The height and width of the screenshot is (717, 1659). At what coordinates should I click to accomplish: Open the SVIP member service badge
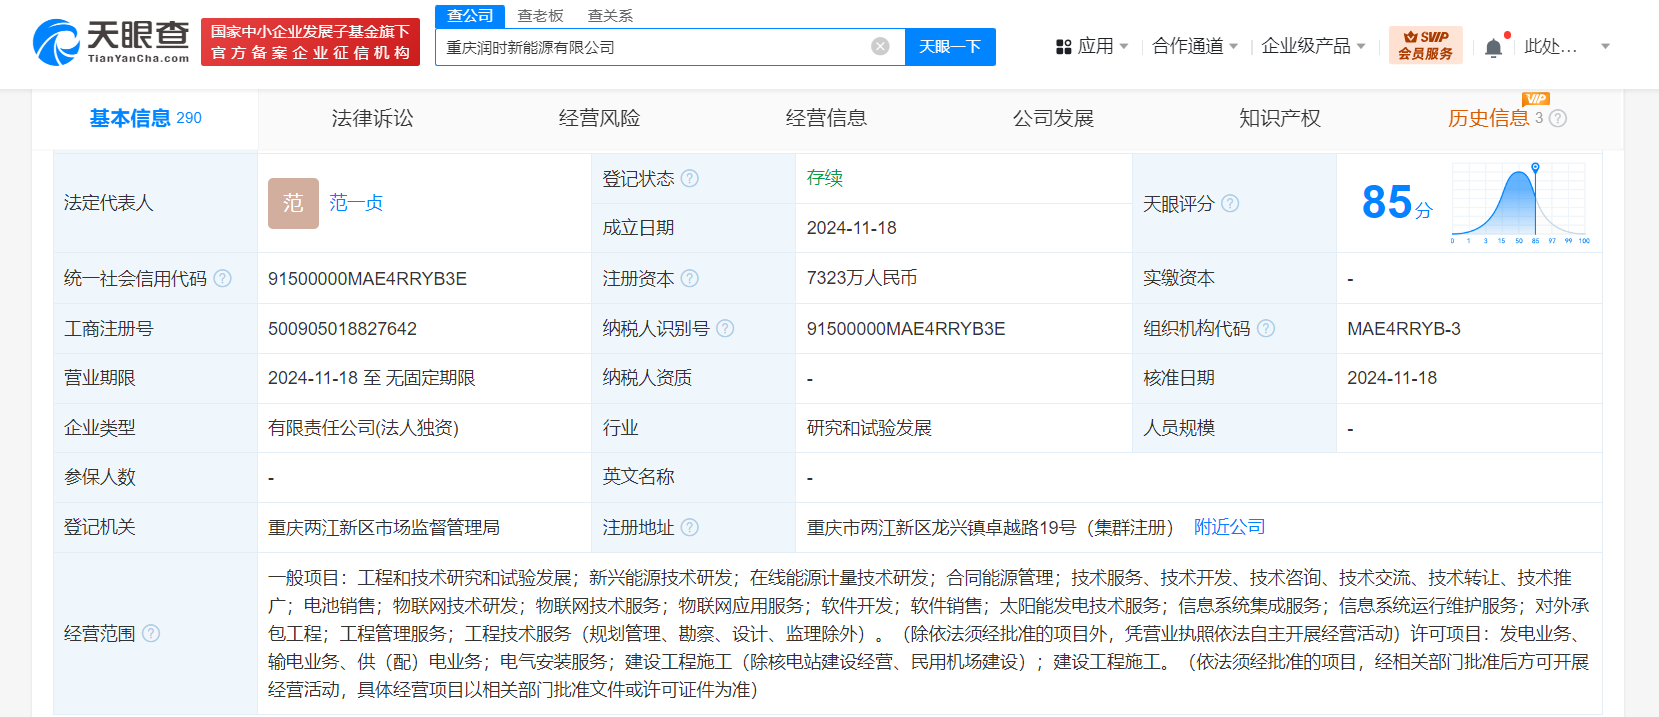tap(1425, 46)
